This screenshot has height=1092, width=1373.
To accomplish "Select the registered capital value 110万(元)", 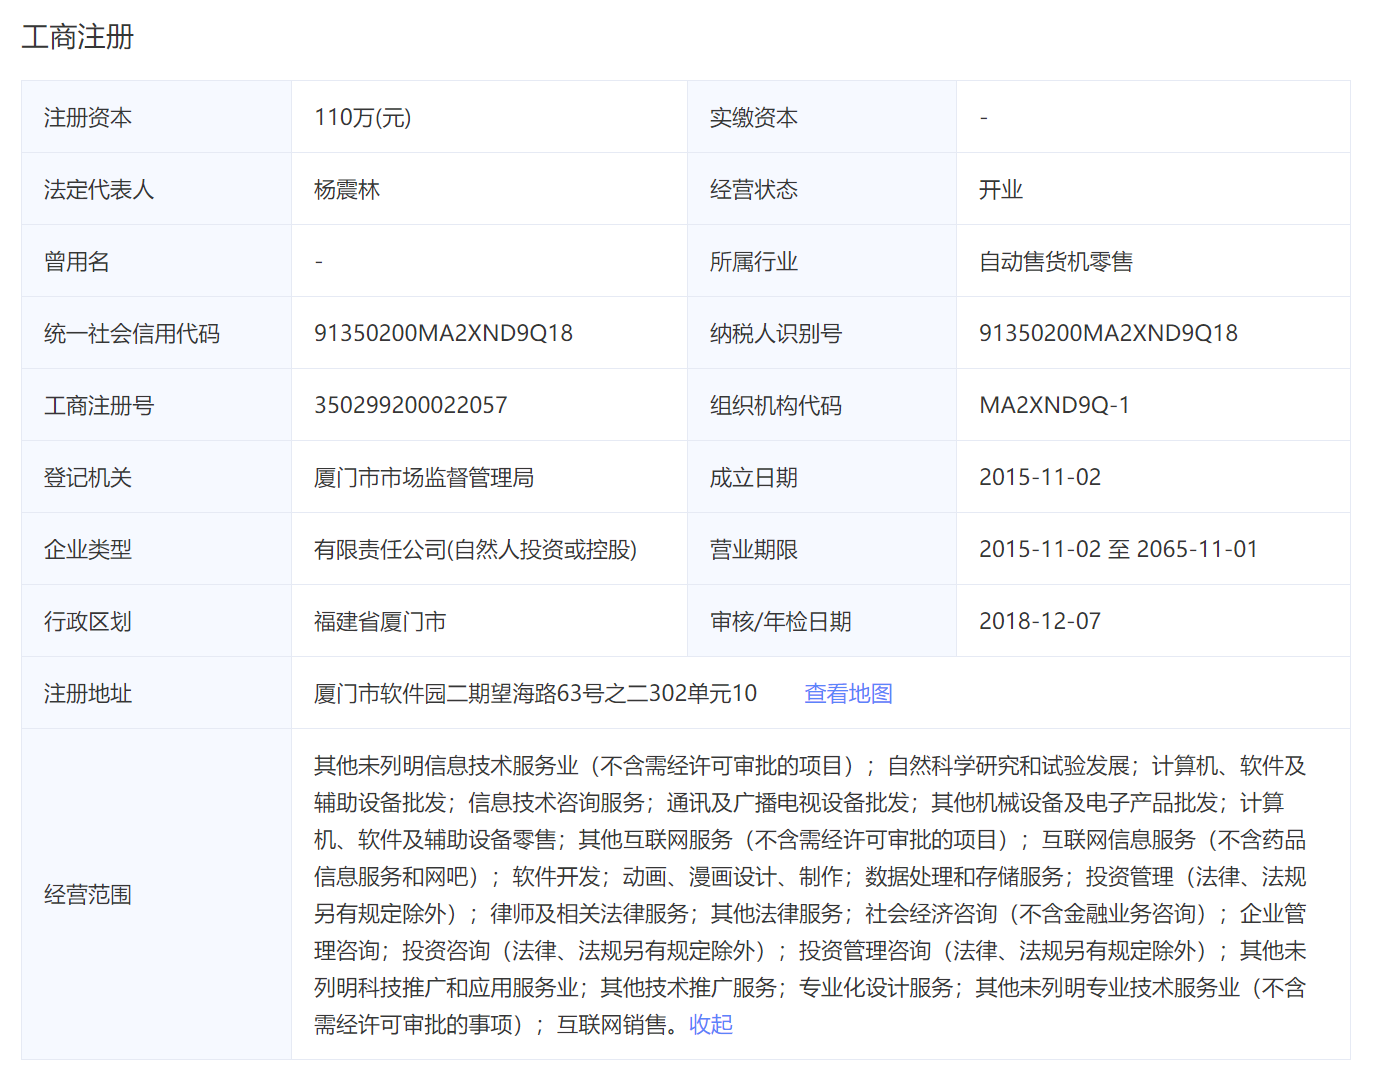I will point(363,117).
